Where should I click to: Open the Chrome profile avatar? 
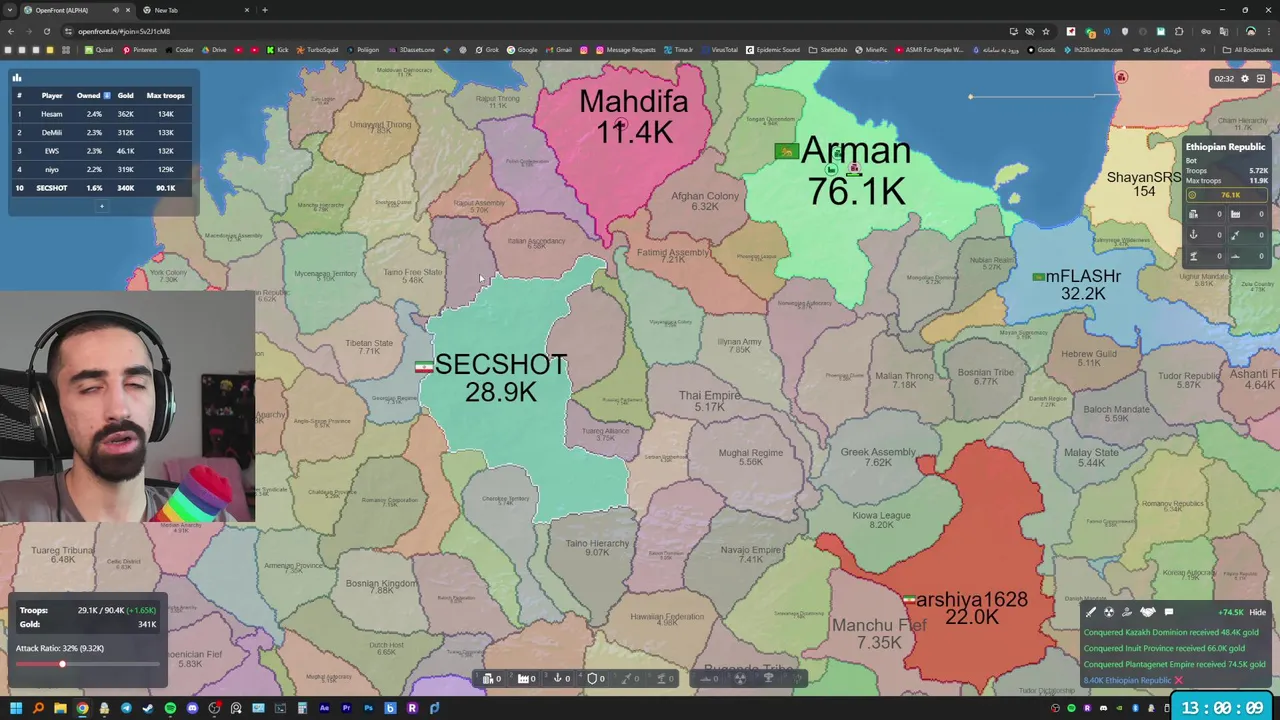click(x=1251, y=31)
